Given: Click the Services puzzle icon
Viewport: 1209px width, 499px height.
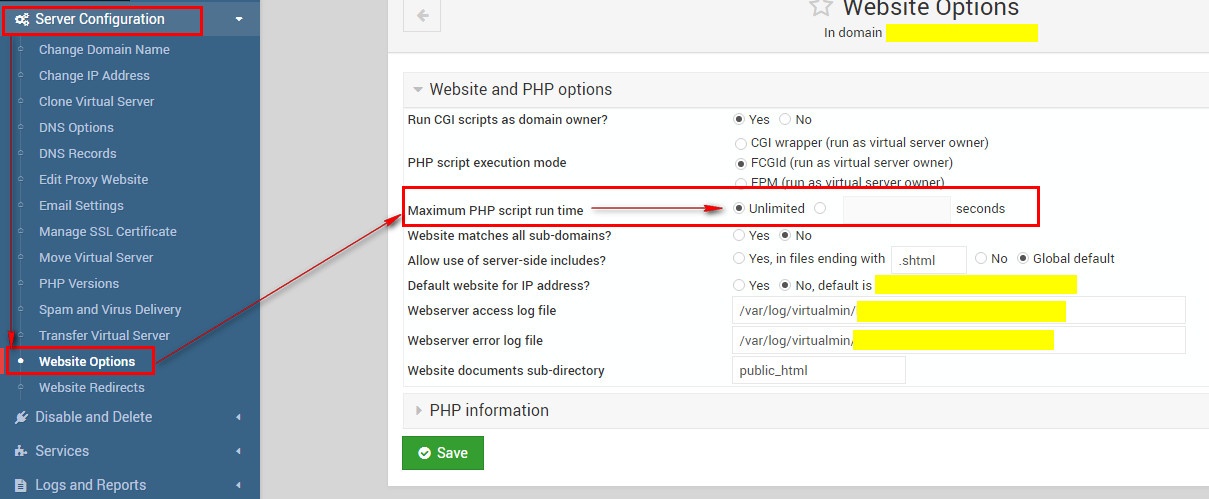Looking at the screenshot, I should pyautogui.click(x=21, y=451).
